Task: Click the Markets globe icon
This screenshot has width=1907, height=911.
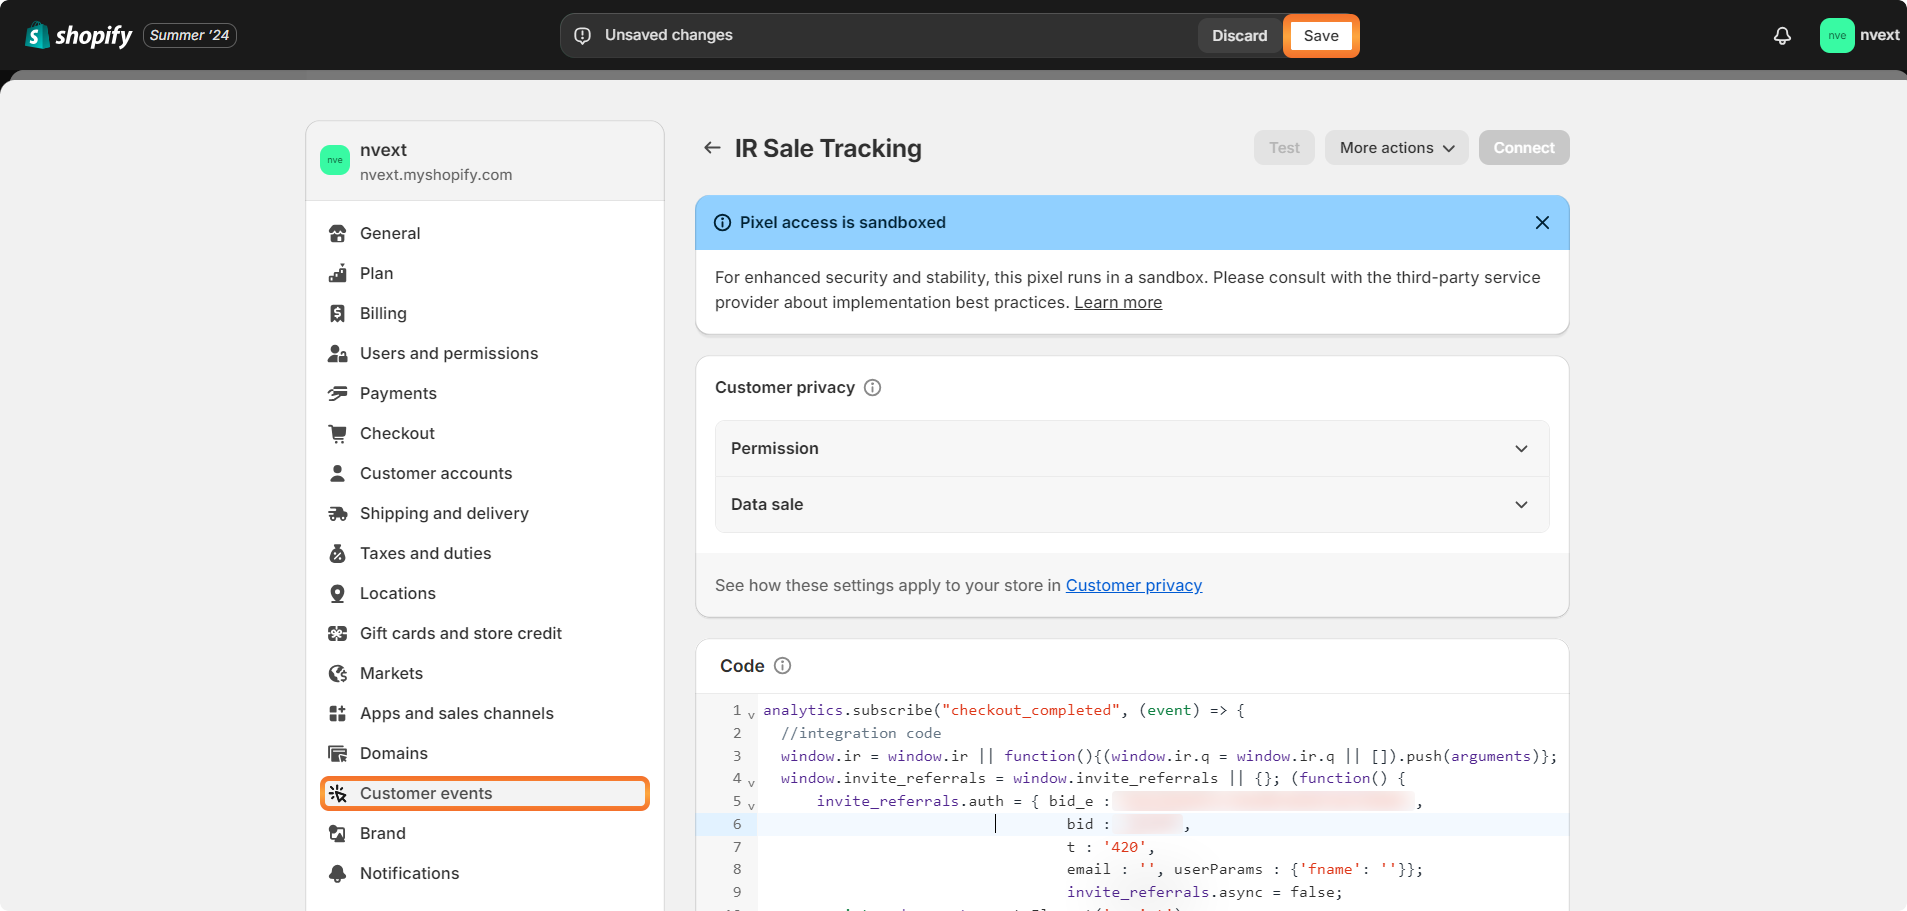Action: [338, 673]
